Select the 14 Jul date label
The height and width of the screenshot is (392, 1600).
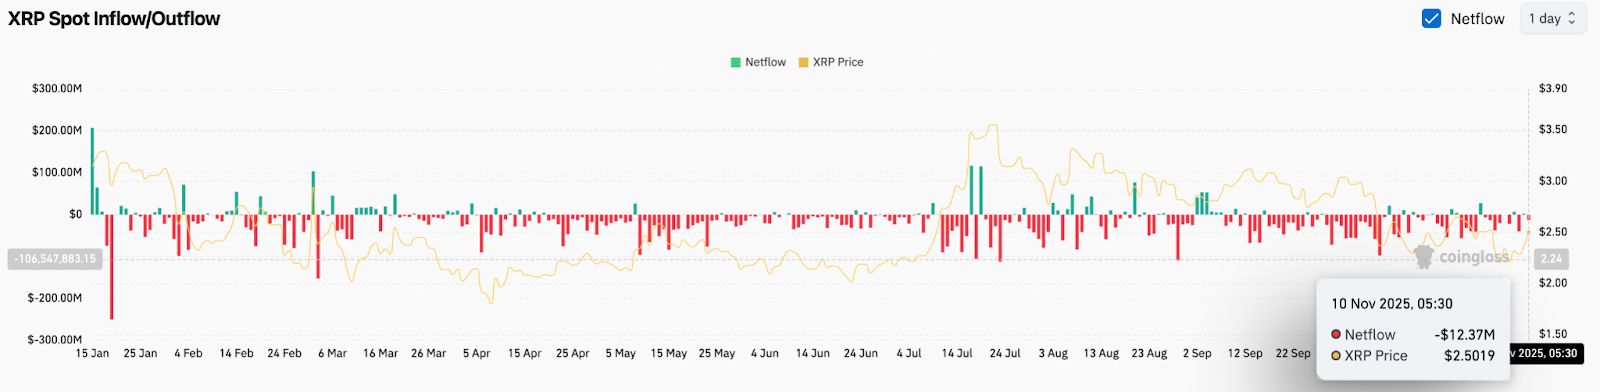coord(956,353)
